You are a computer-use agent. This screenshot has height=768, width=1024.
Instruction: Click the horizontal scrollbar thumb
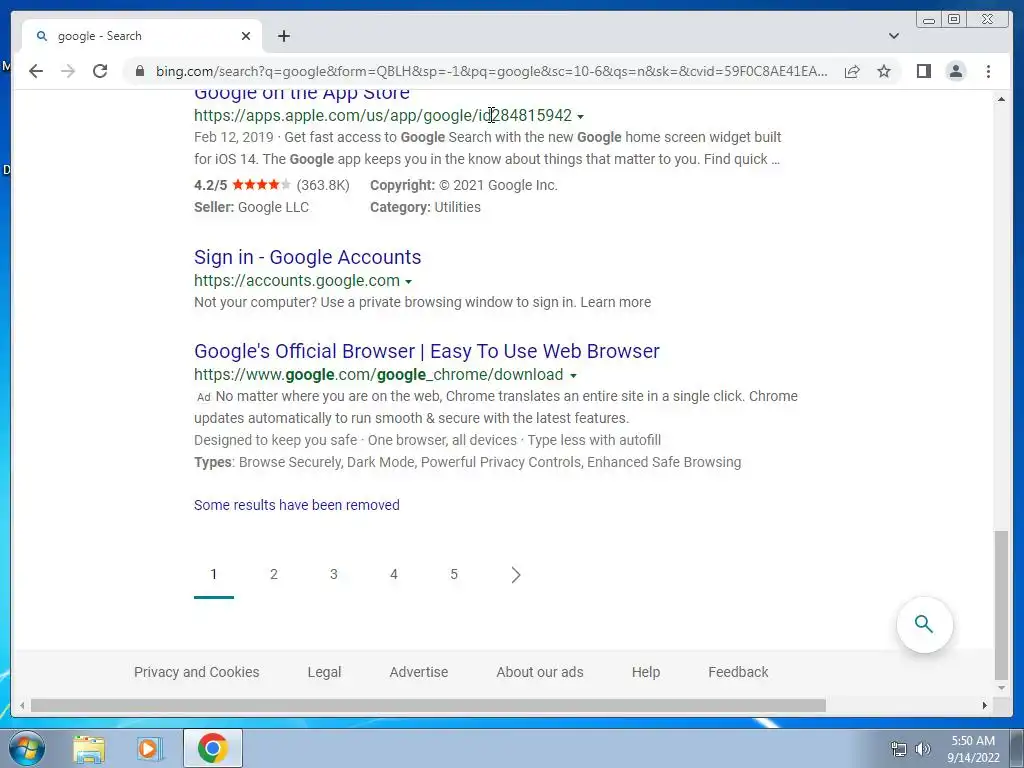pyautogui.click(x=428, y=705)
